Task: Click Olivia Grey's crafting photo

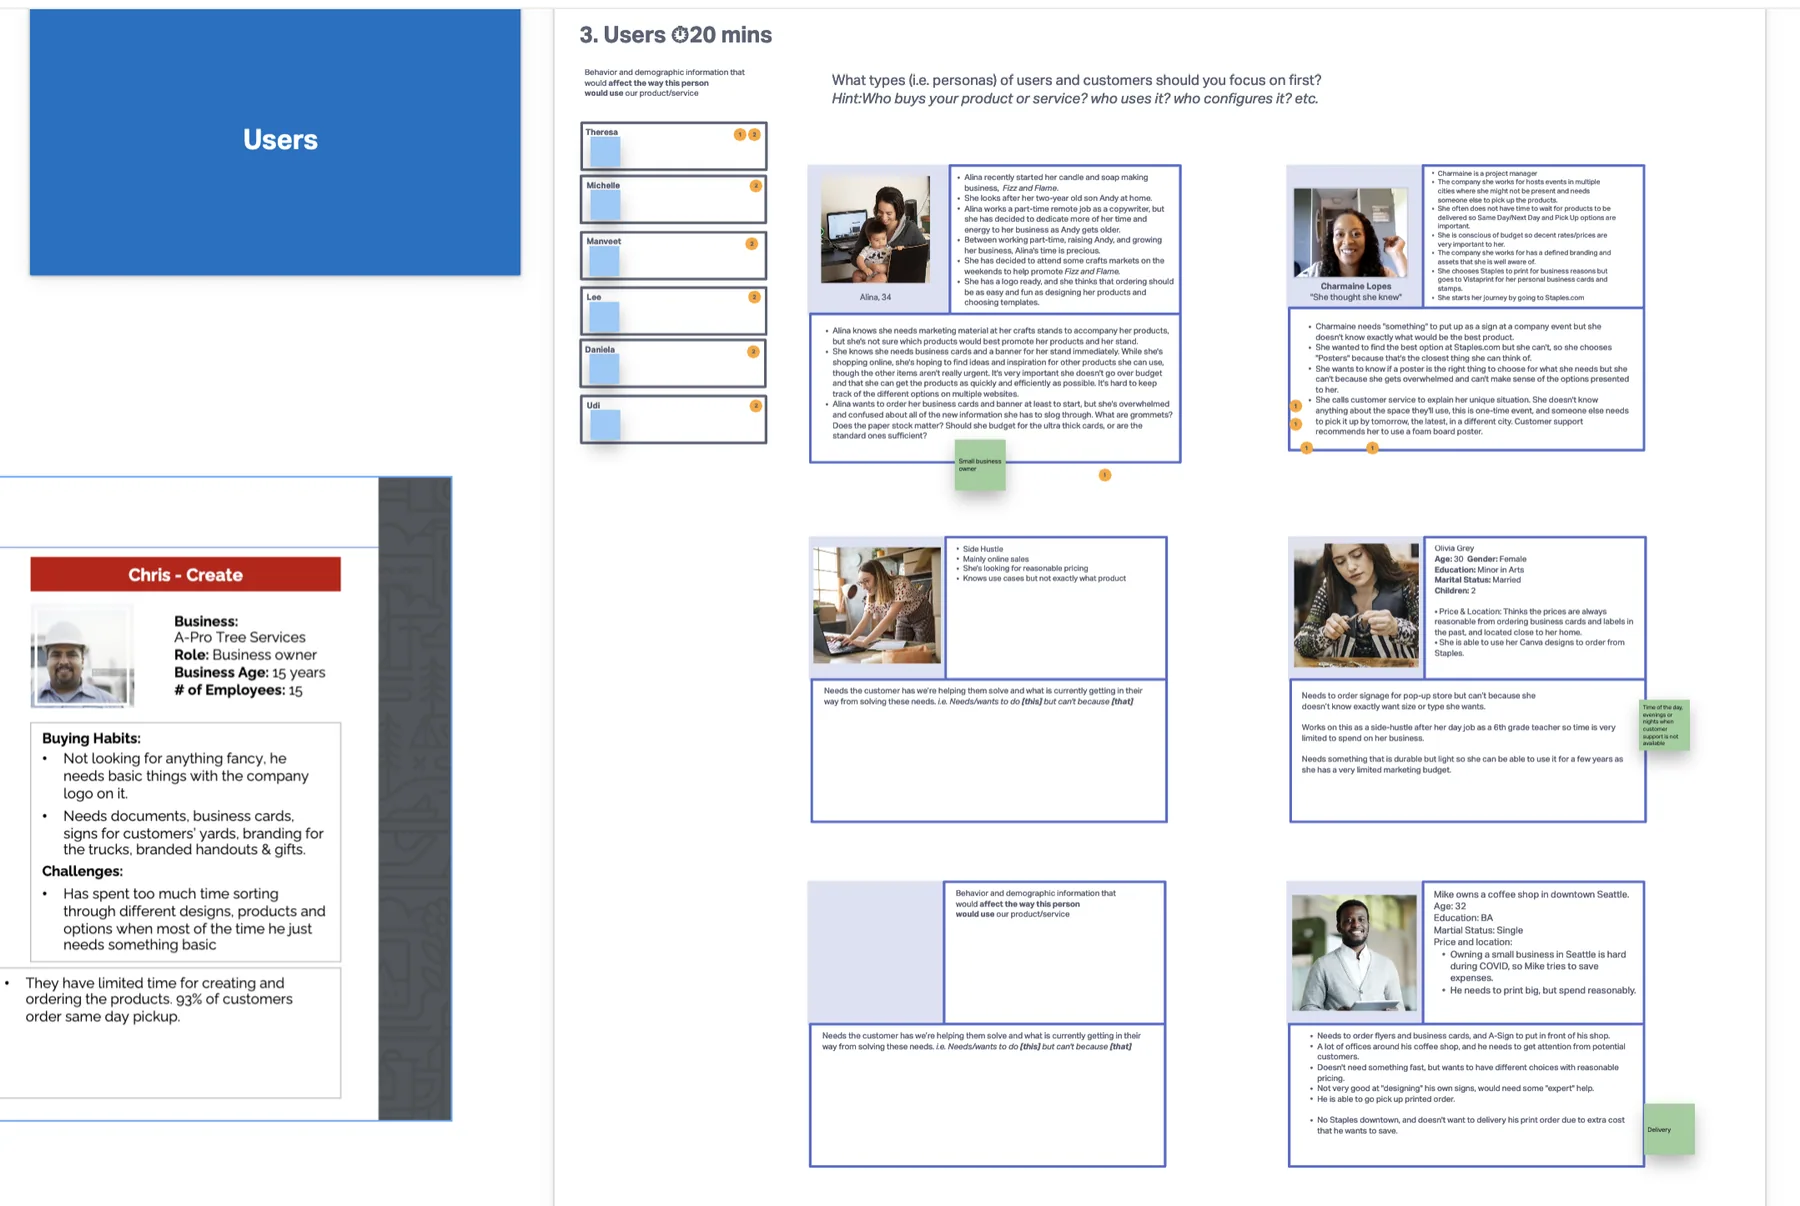Action: (x=1356, y=605)
